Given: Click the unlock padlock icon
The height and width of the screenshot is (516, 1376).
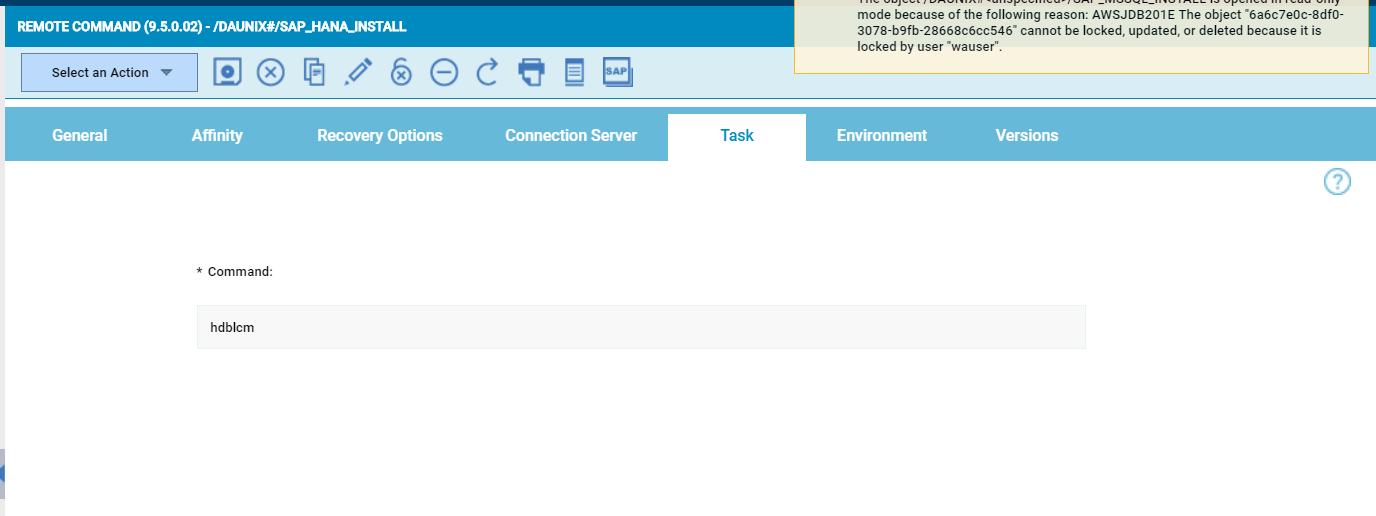Looking at the screenshot, I should (401, 72).
